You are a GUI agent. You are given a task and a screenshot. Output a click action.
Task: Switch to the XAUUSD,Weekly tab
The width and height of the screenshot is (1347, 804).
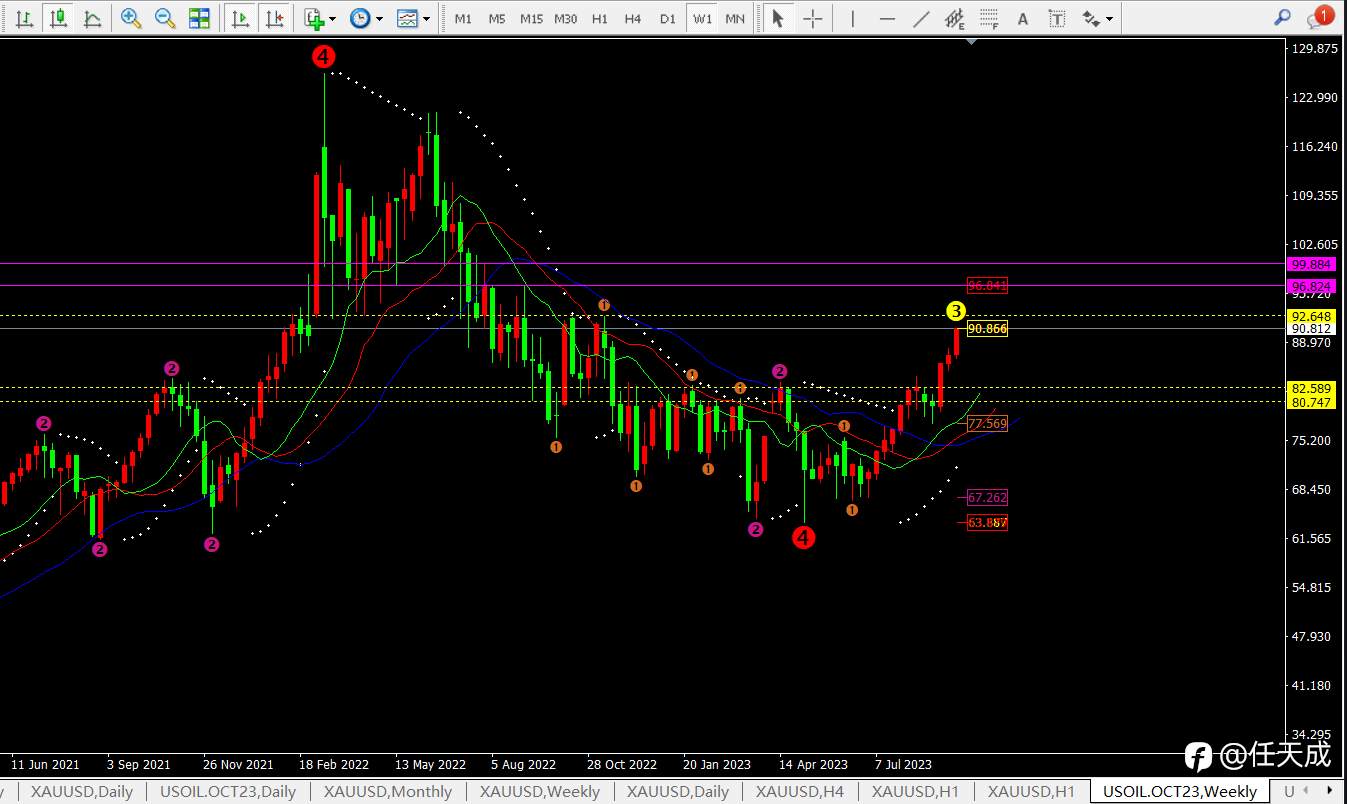pos(540,792)
